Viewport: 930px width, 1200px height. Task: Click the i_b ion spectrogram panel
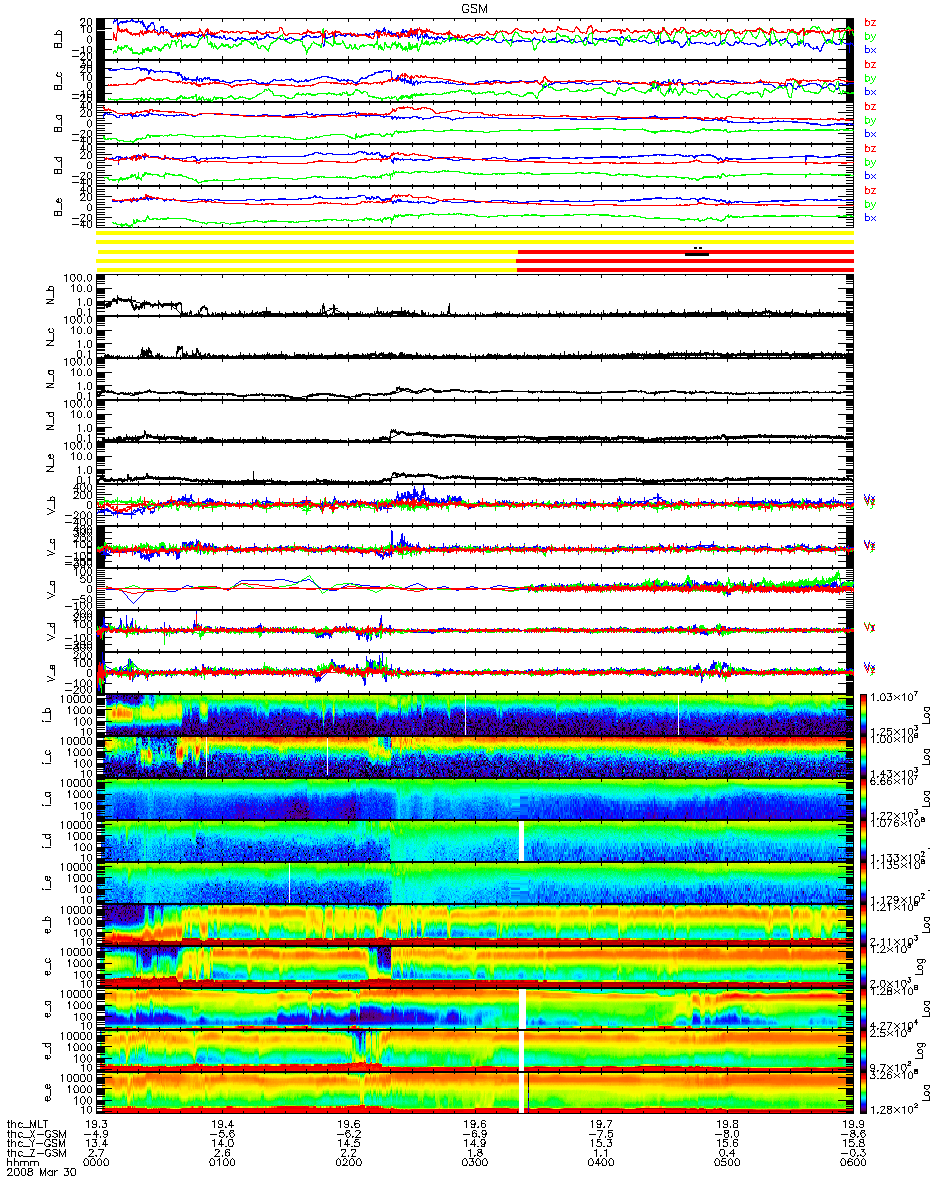(x=475, y=715)
